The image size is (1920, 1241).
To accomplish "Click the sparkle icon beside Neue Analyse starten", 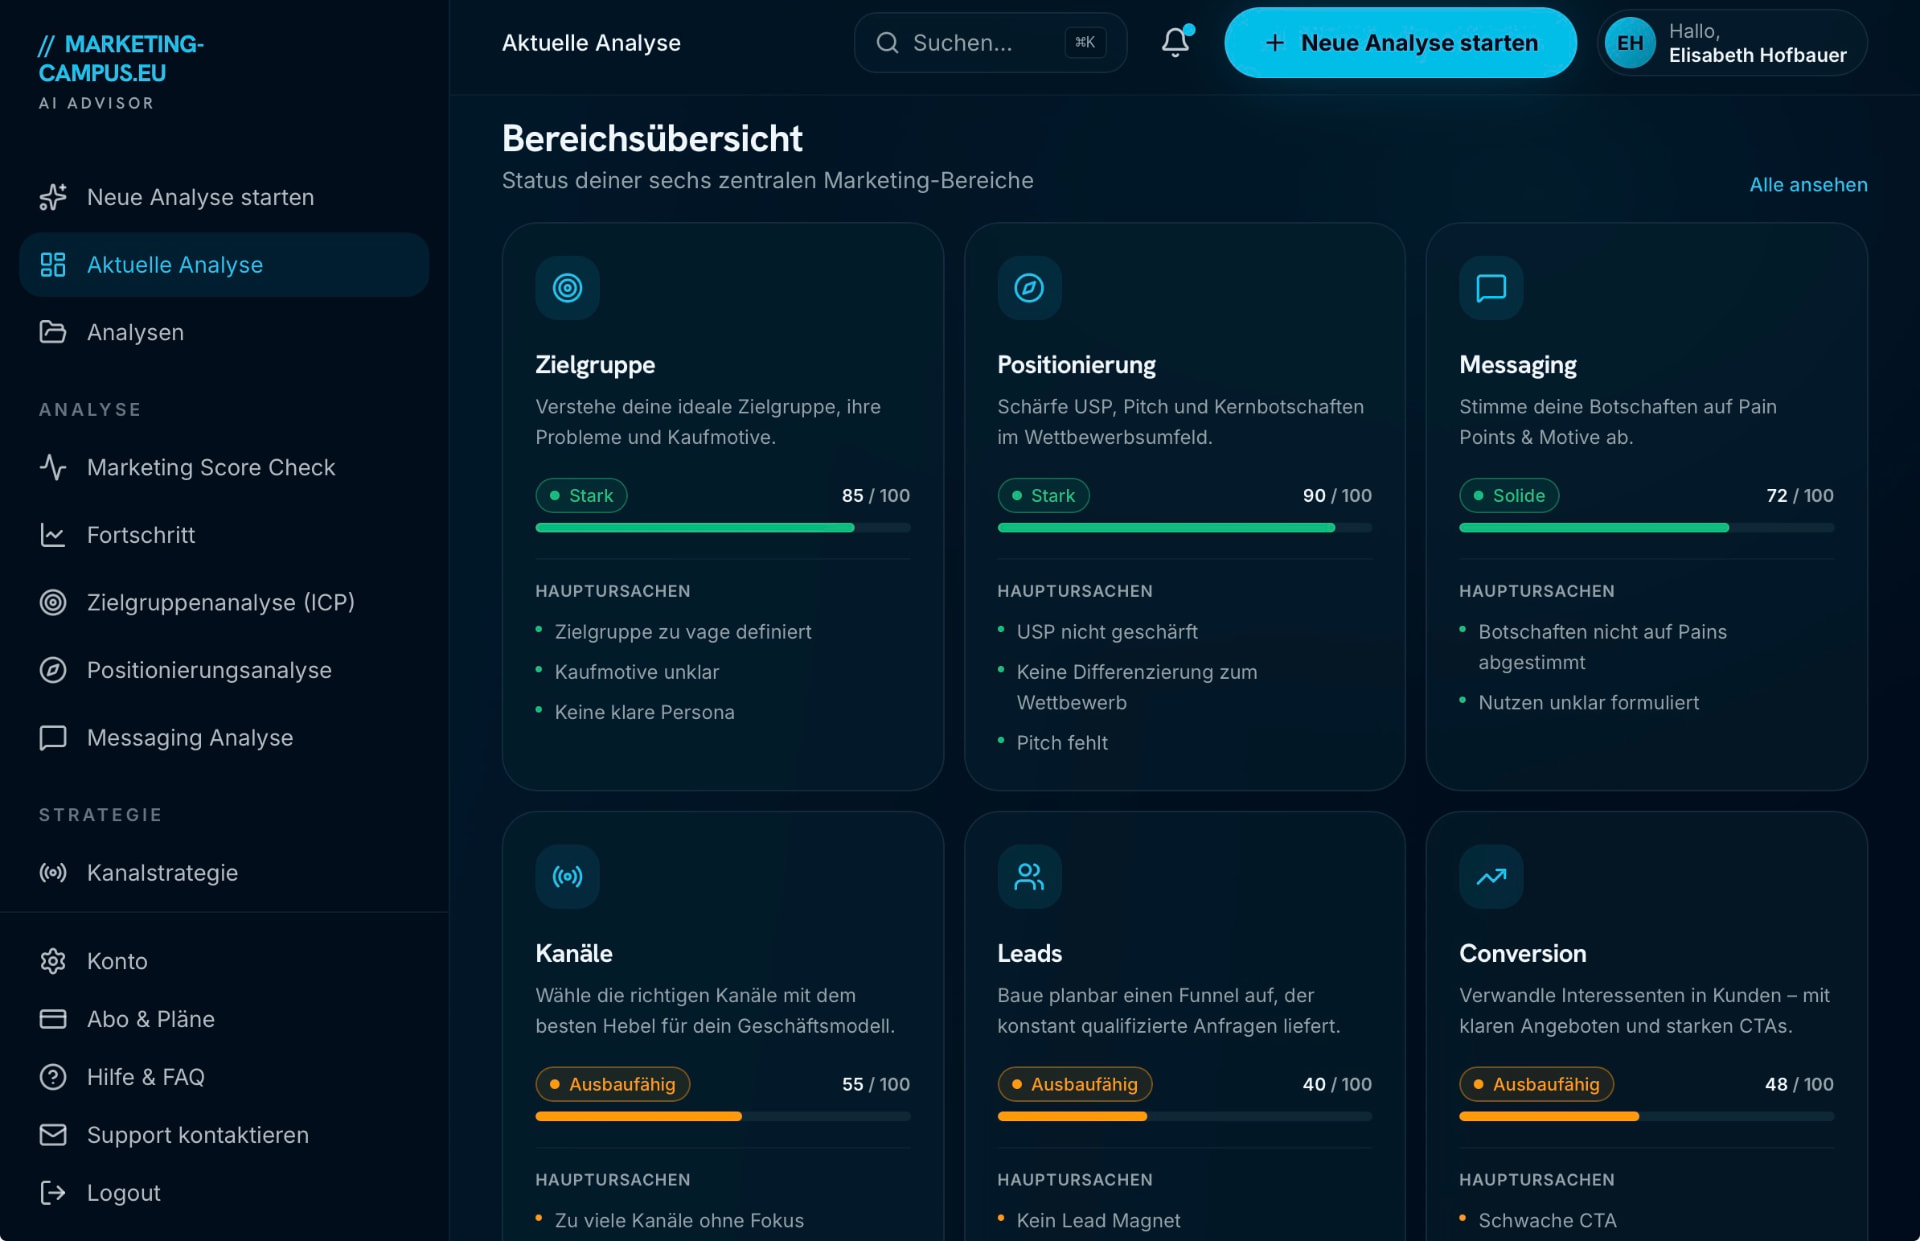I will (x=53, y=197).
